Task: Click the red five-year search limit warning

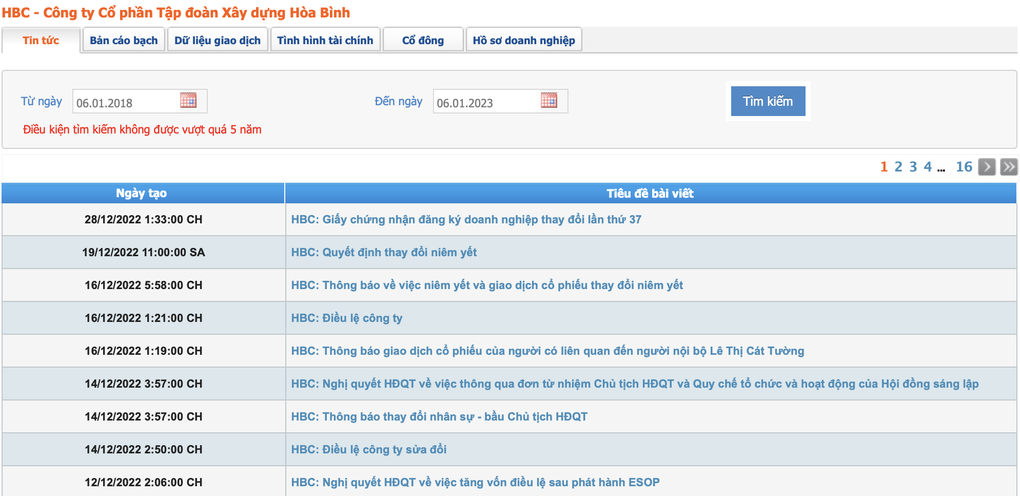Action: pyautogui.click(x=142, y=129)
